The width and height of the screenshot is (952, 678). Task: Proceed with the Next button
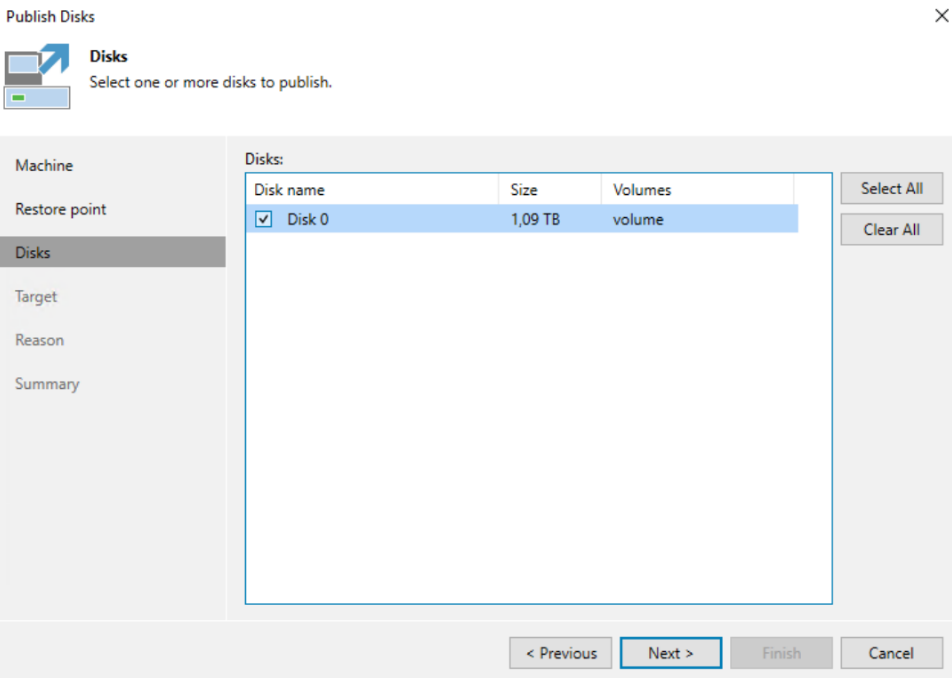click(x=671, y=653)
